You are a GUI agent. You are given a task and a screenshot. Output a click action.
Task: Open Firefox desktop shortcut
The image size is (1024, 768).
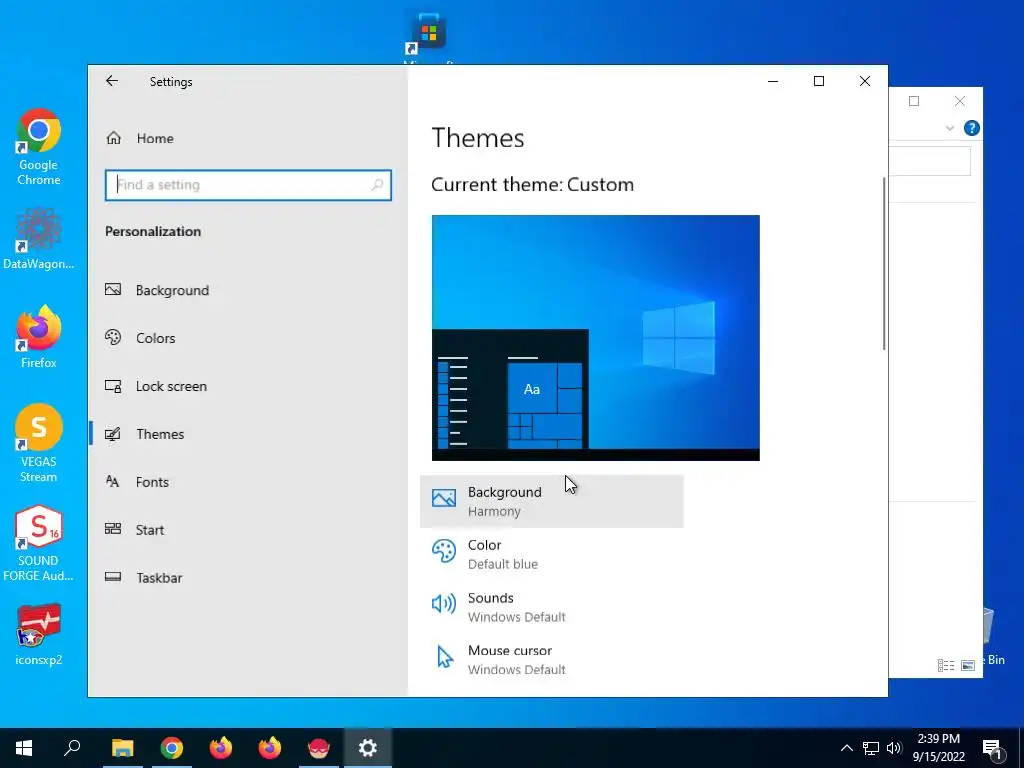(x=39, y=338)
